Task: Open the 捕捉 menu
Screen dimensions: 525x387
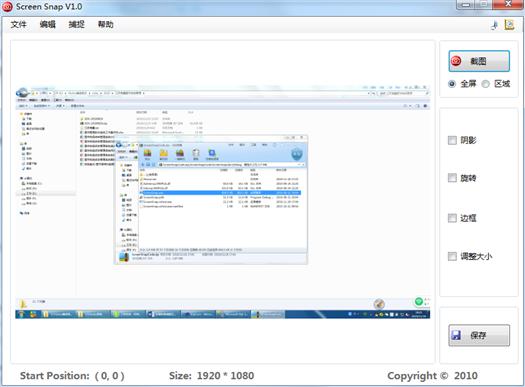Action: click(x=77, y=24)
